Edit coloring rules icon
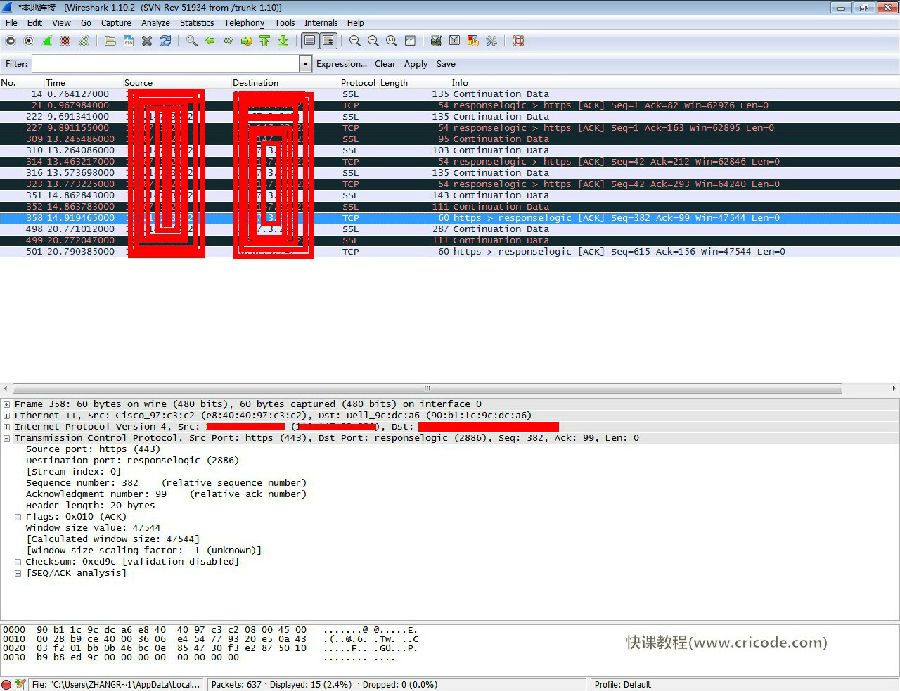 click(x=473, y=41)
